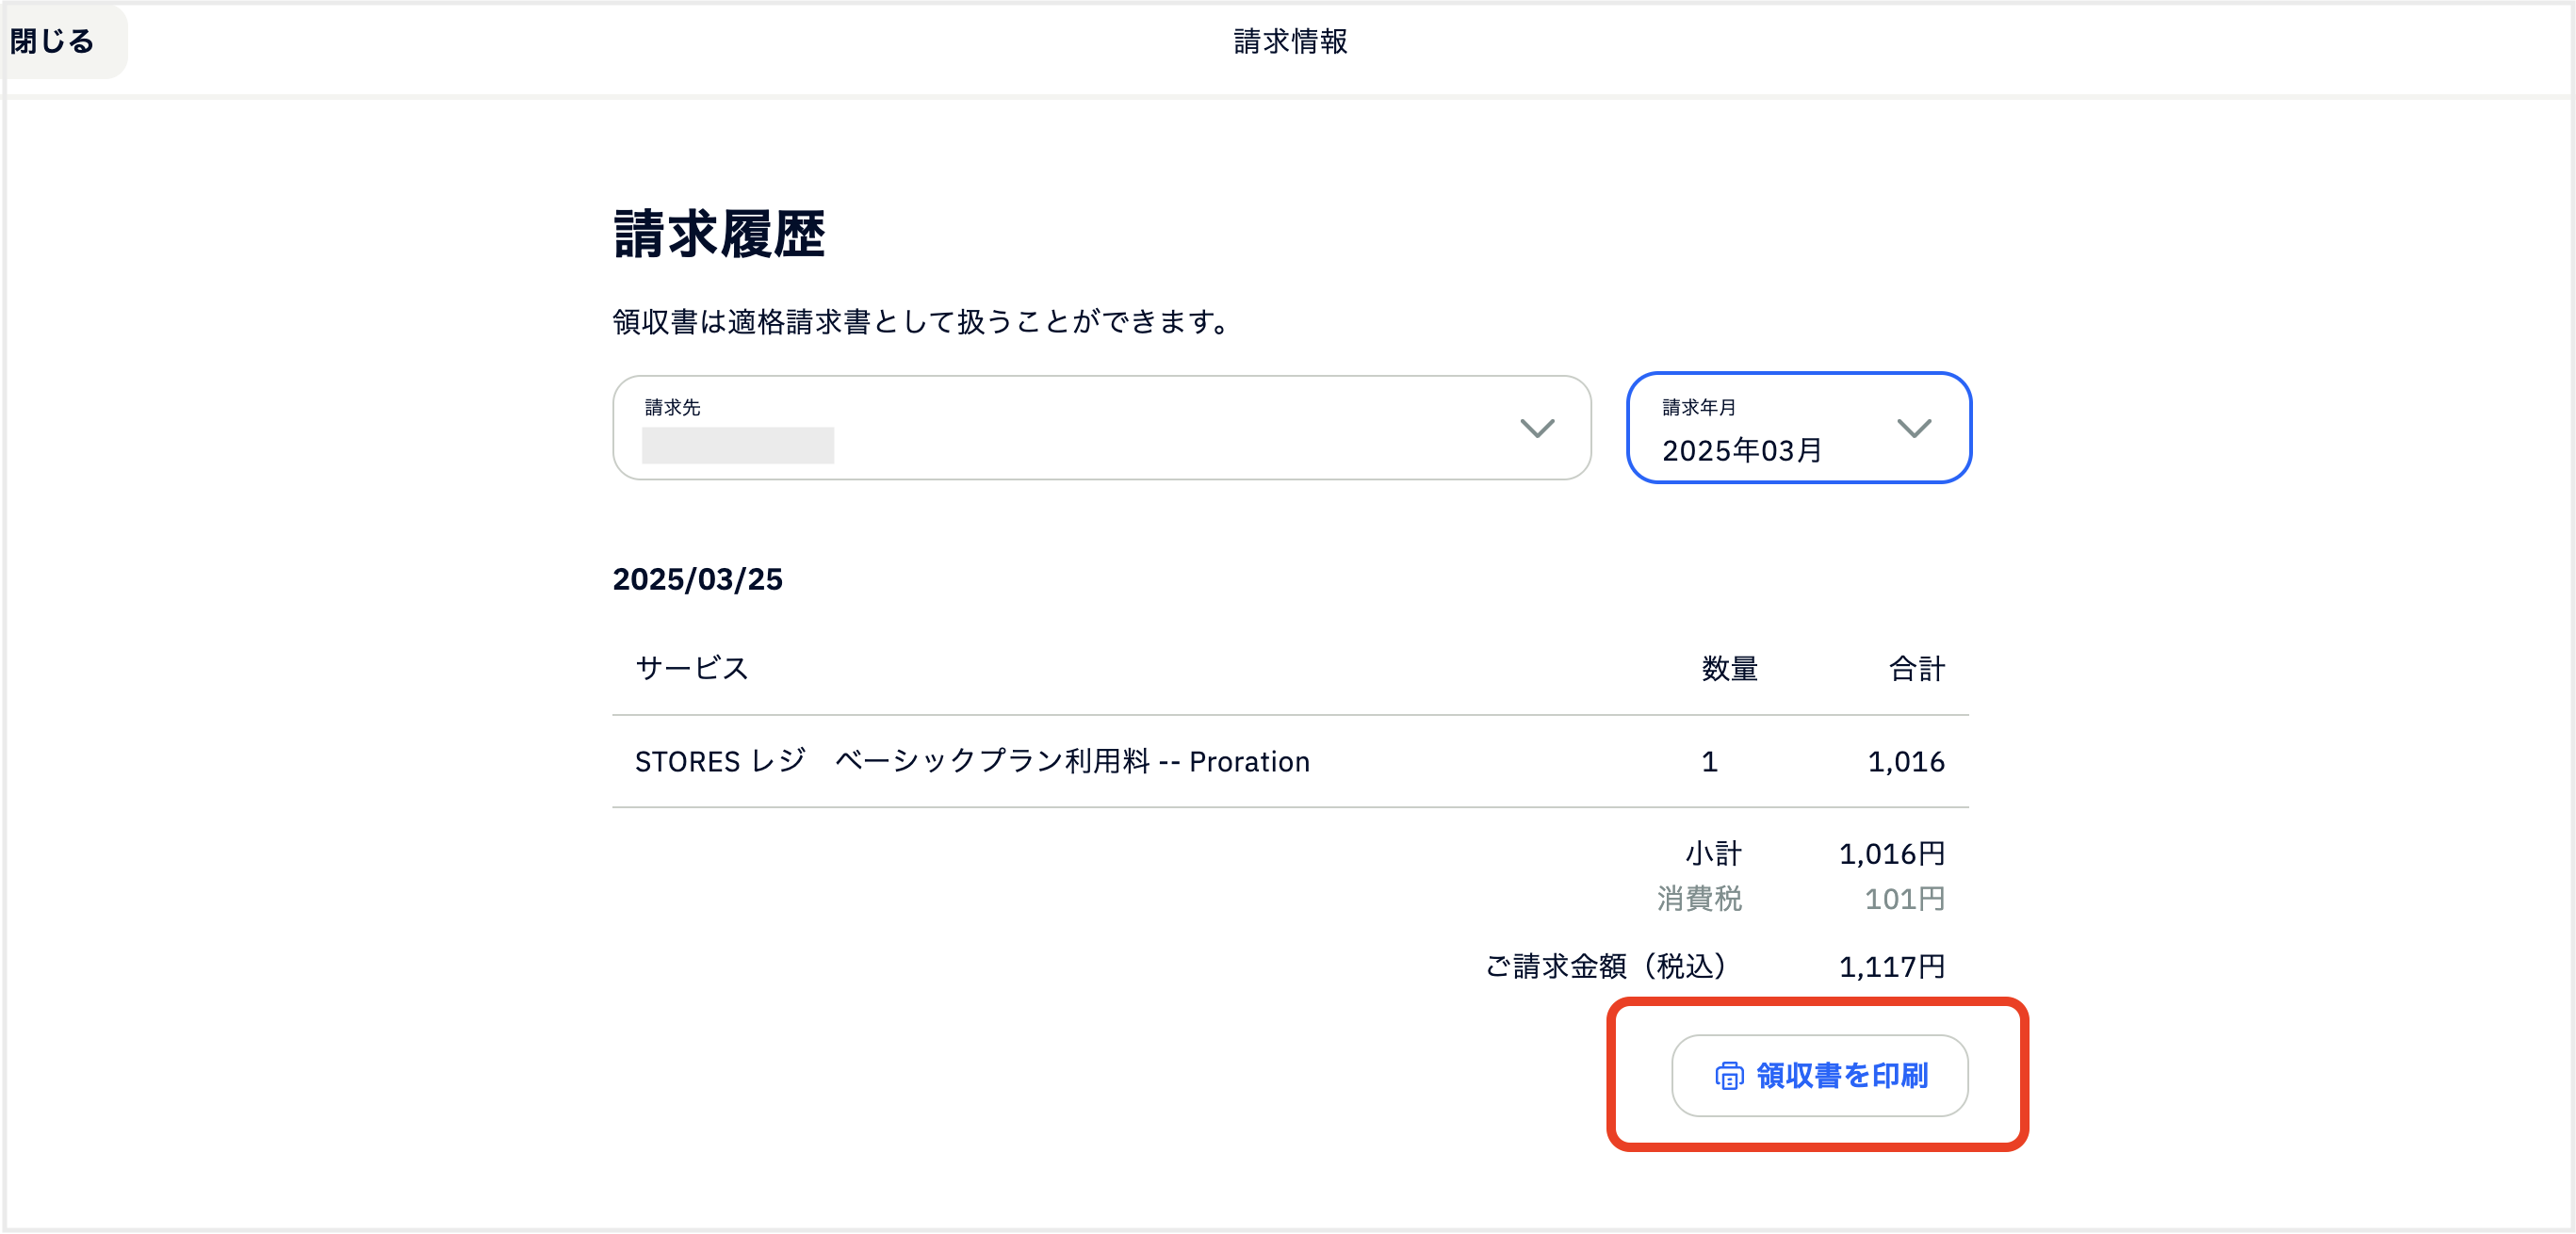
Task: Click the 請求情報 page title
Action: tap(1290, 41)
